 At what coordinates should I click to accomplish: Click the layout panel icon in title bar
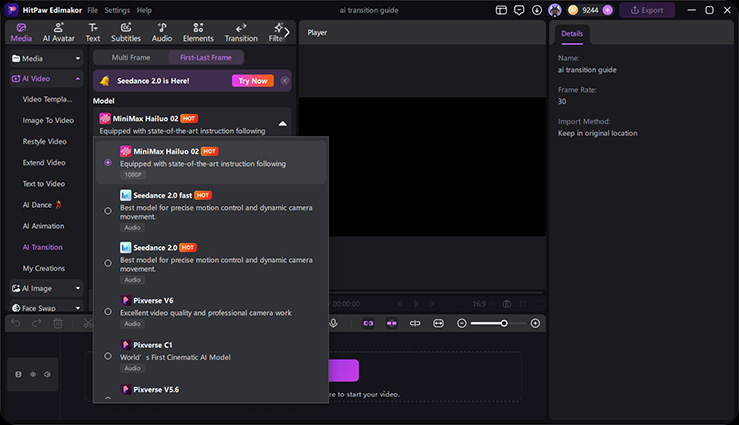point(501,10)
